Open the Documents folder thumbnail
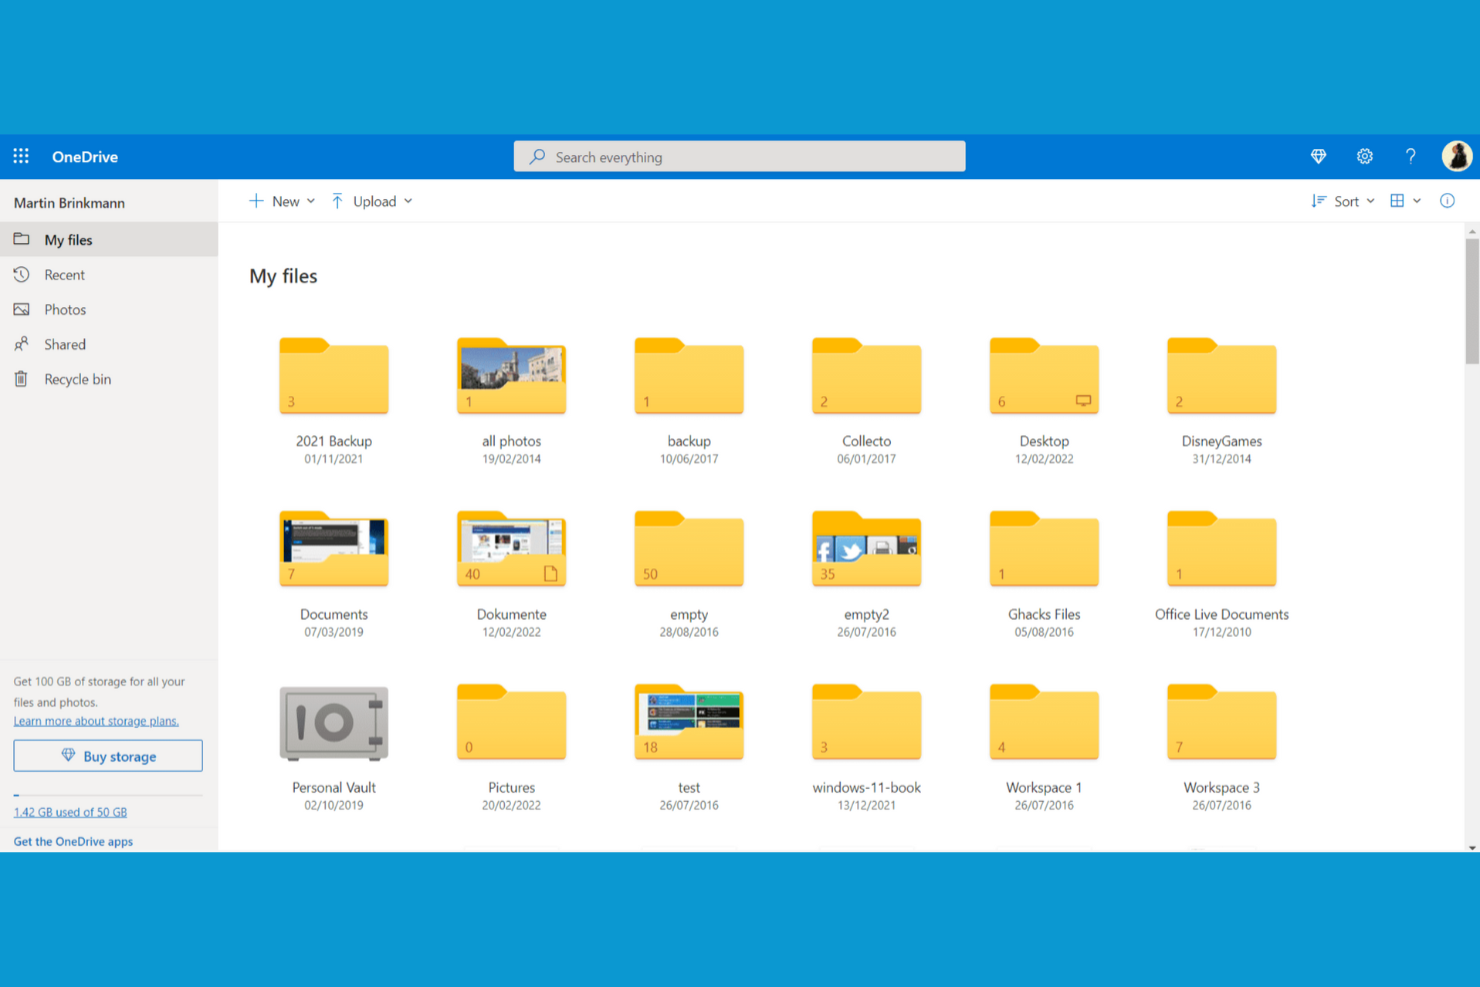Screen dimensions: 1480x987 click(x=334, y=549)
